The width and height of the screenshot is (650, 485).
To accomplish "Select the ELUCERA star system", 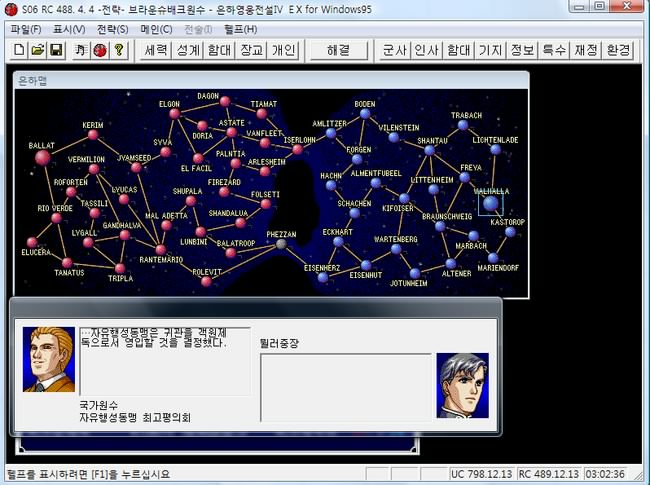I will click(32, 242).
